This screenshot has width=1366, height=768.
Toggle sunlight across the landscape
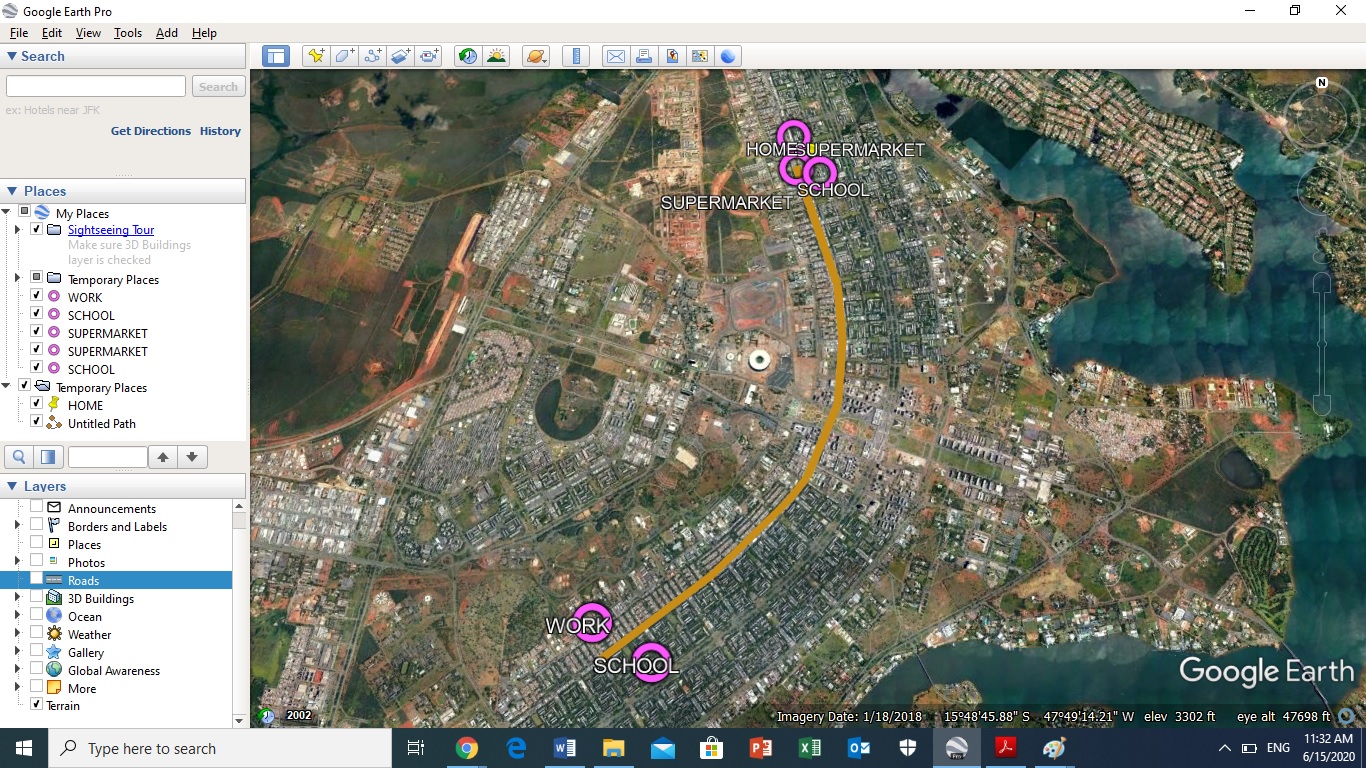pos(495,56)
